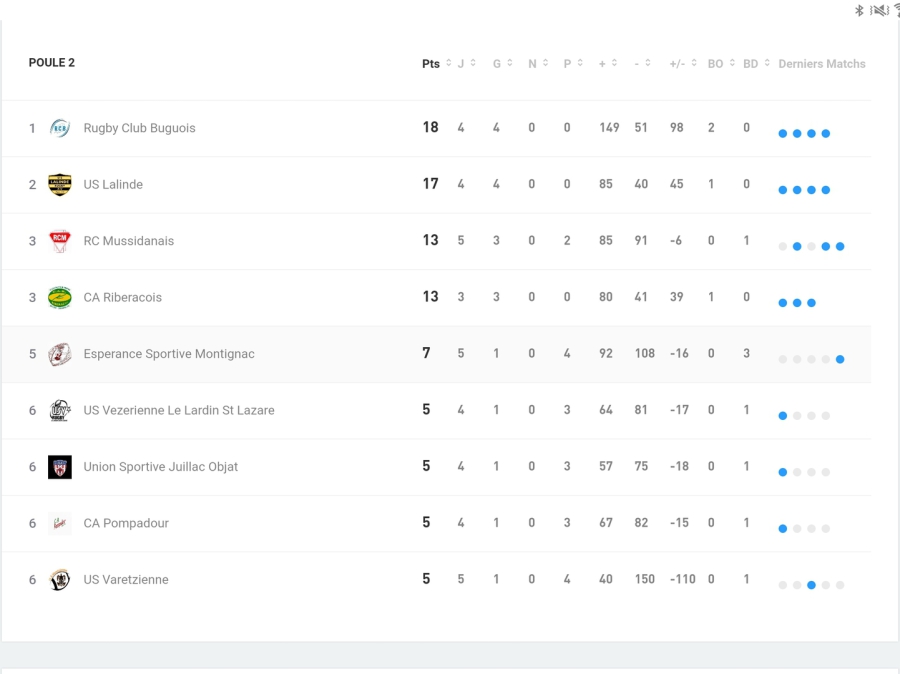900x674 pixels.
Task: Click Esperance Sportive Montignac's latest blue match dot
Action: coord(840,359)
